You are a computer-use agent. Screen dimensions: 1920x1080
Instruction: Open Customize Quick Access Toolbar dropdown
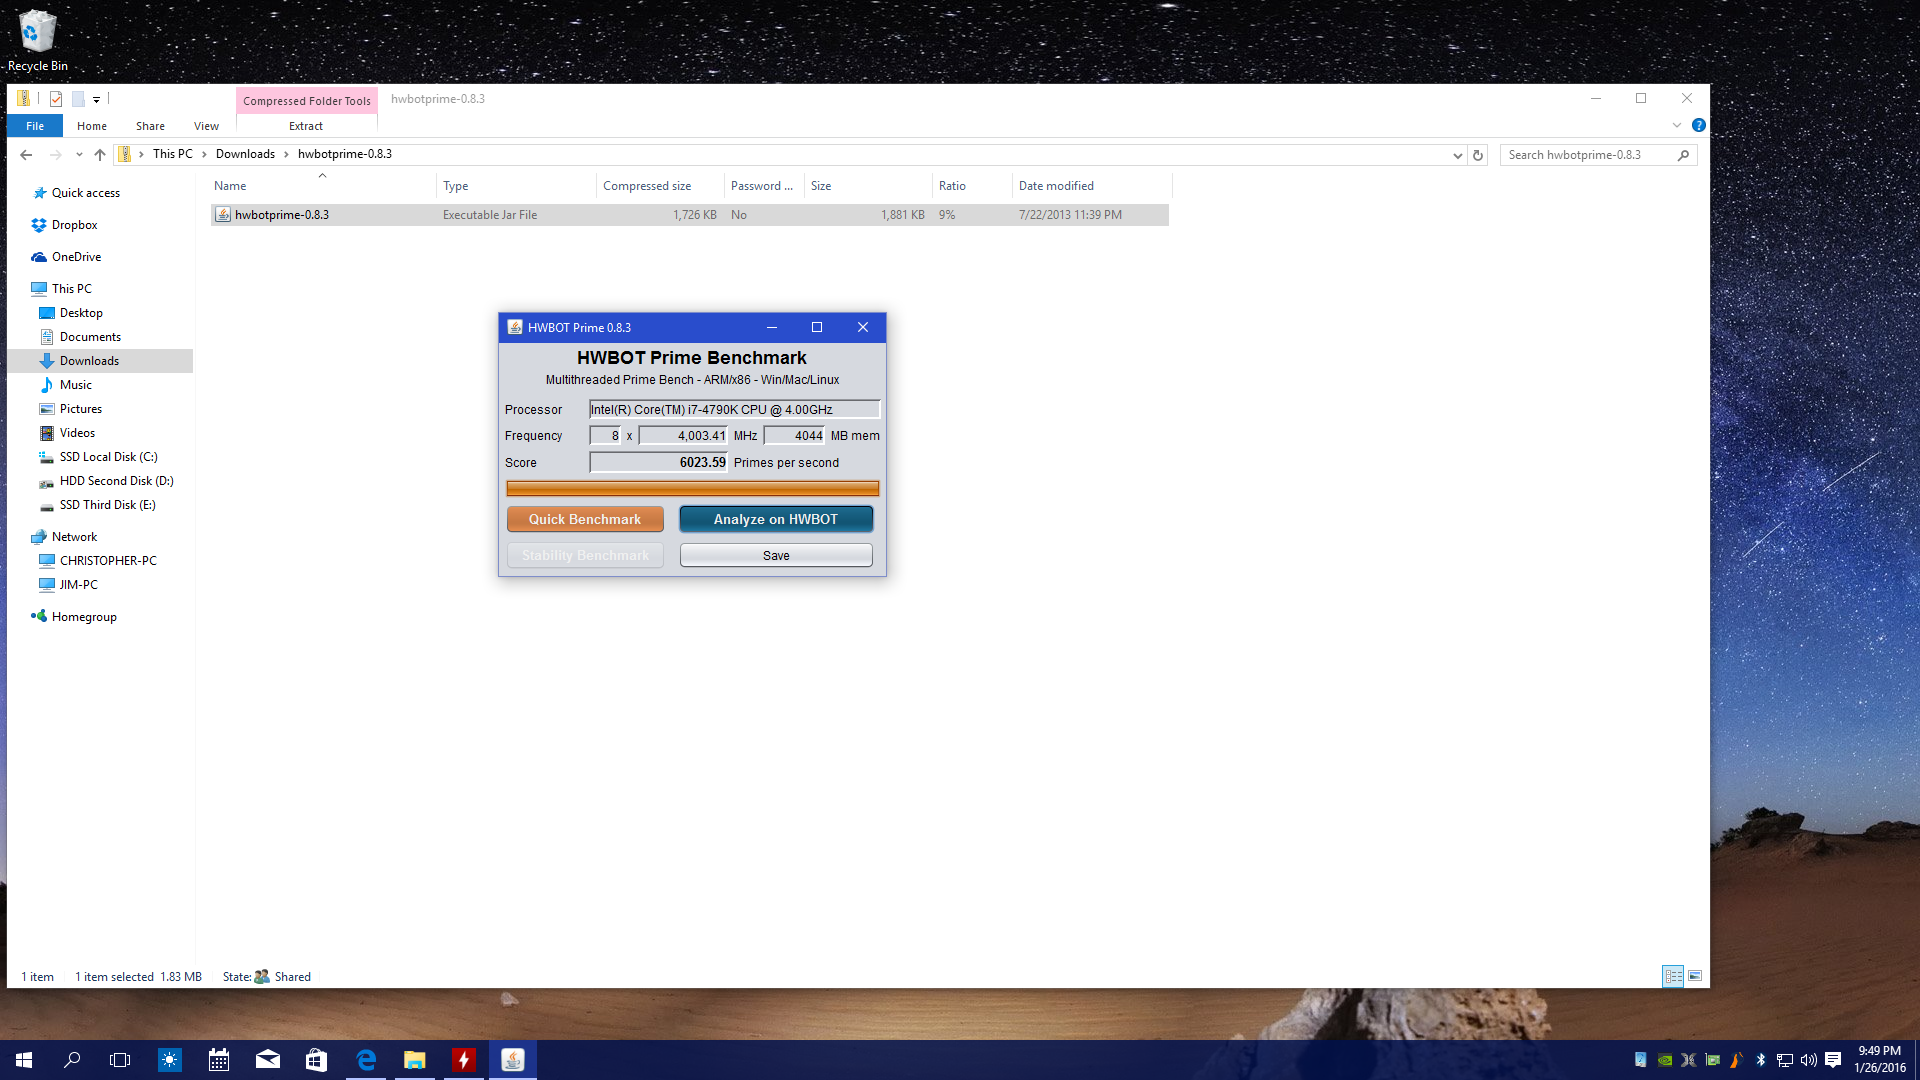pyautogui.click(x=96, y=99)
